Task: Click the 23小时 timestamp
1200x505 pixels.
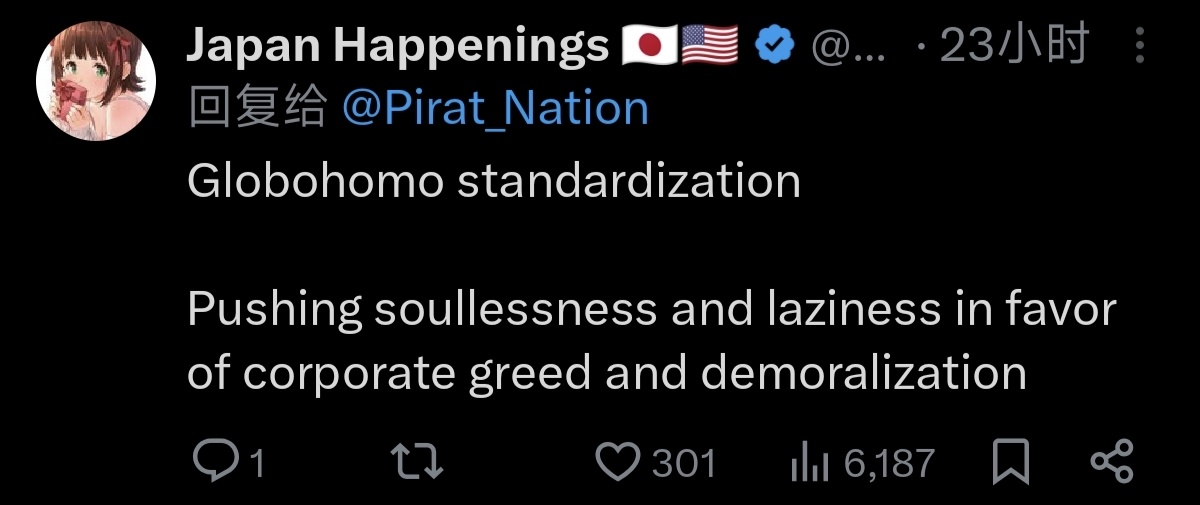Action: (1012, 46)
